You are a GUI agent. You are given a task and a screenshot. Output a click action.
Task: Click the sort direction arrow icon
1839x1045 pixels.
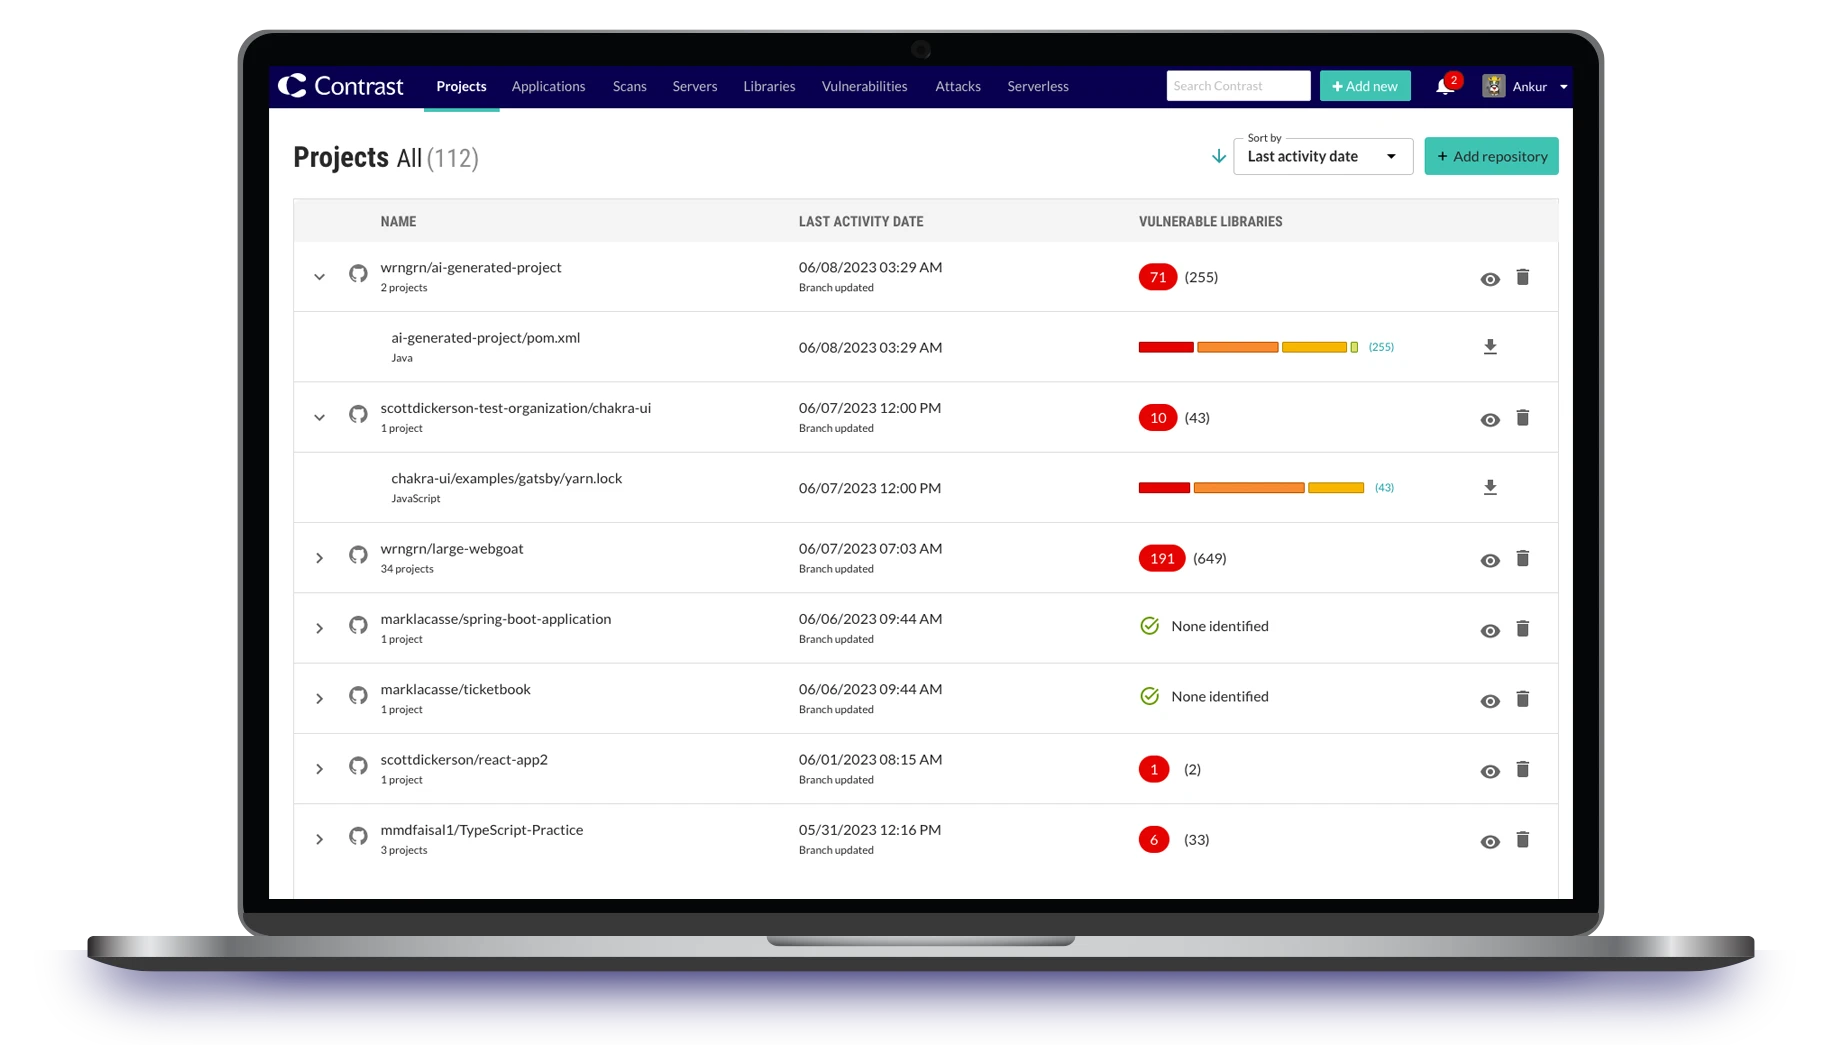point(1218,156)
